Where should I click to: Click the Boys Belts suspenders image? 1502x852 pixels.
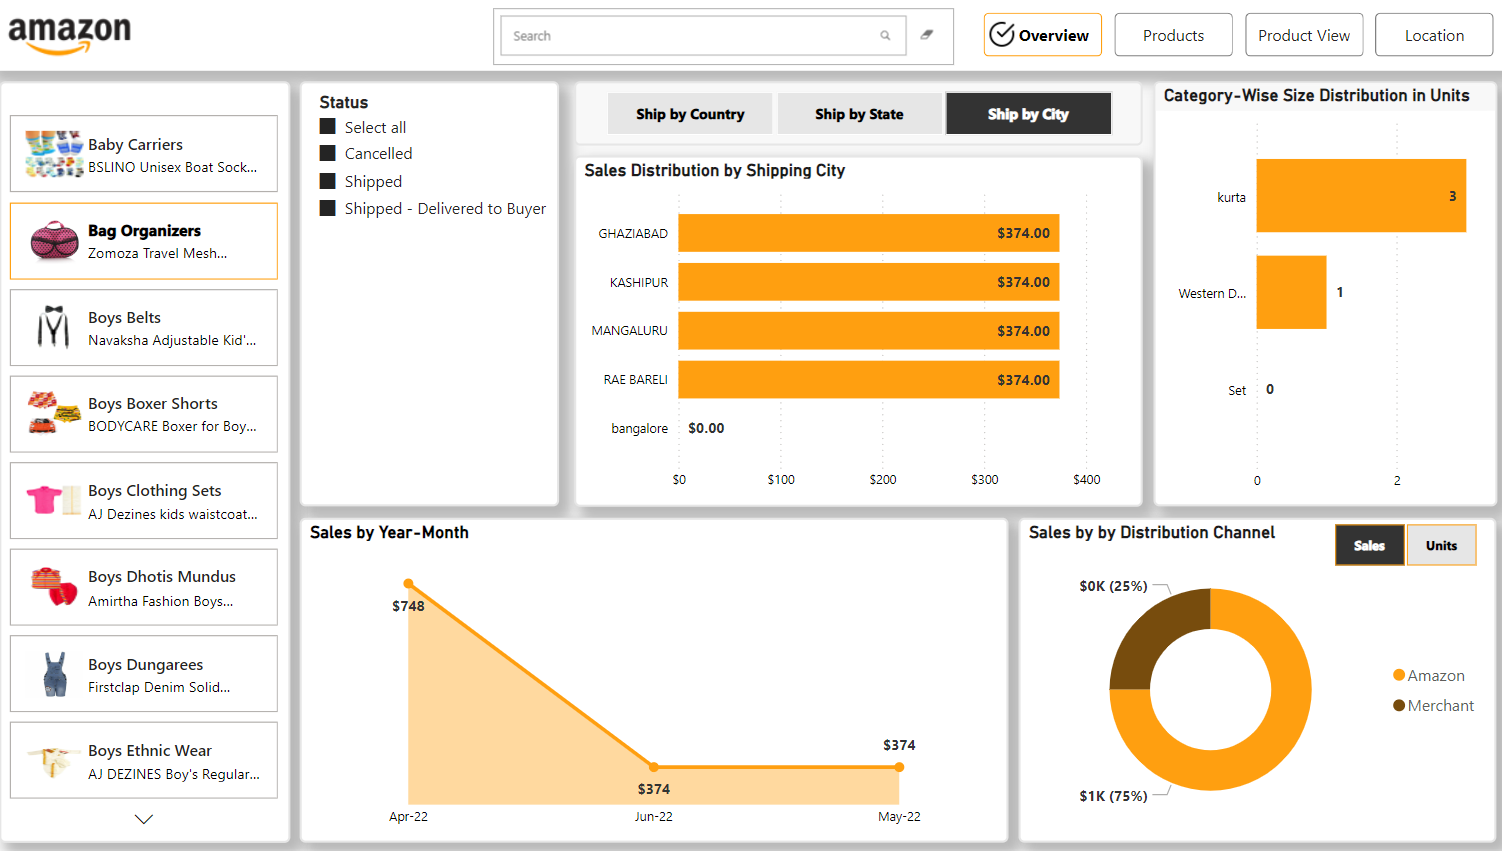click(53, 327)
